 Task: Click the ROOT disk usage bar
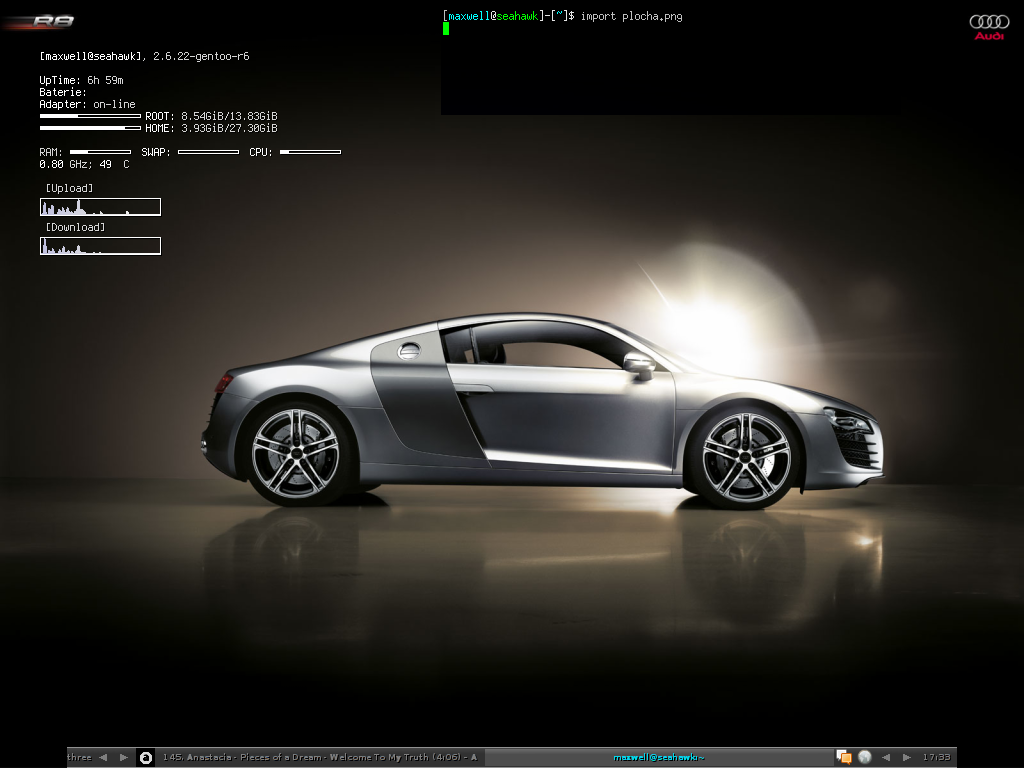click(90, 116)
